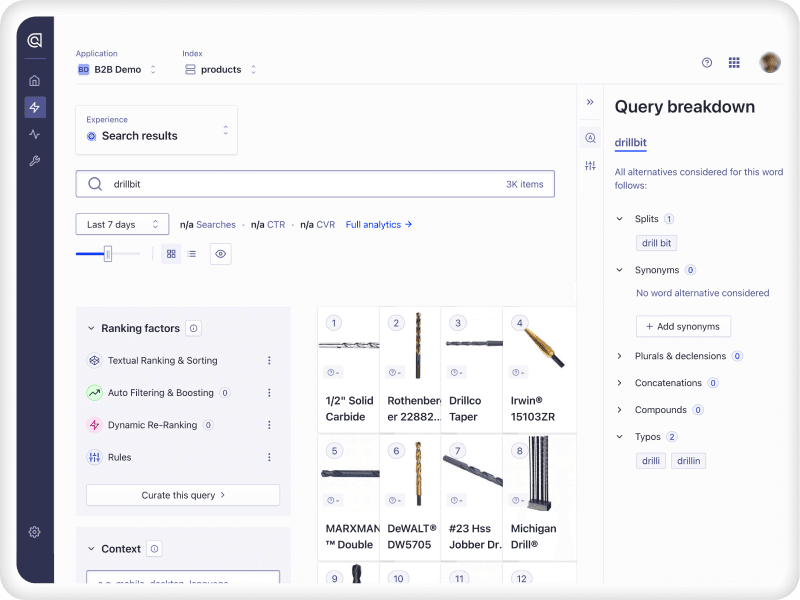Adjust the slider below the date filter
Screen dimensions: 800x600
click(106, 254)
